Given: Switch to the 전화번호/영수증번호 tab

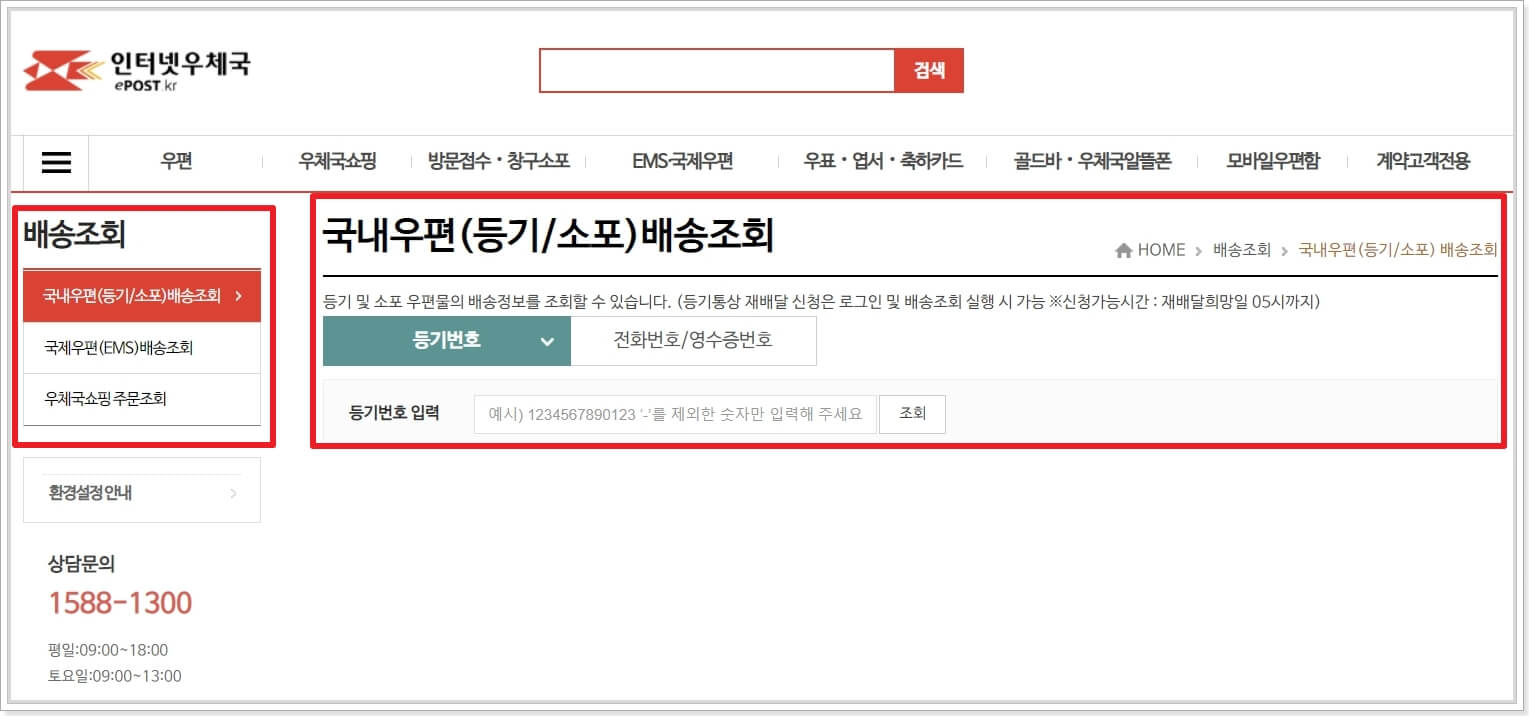Looking at the screenshot, I should [x=693, y=340].
